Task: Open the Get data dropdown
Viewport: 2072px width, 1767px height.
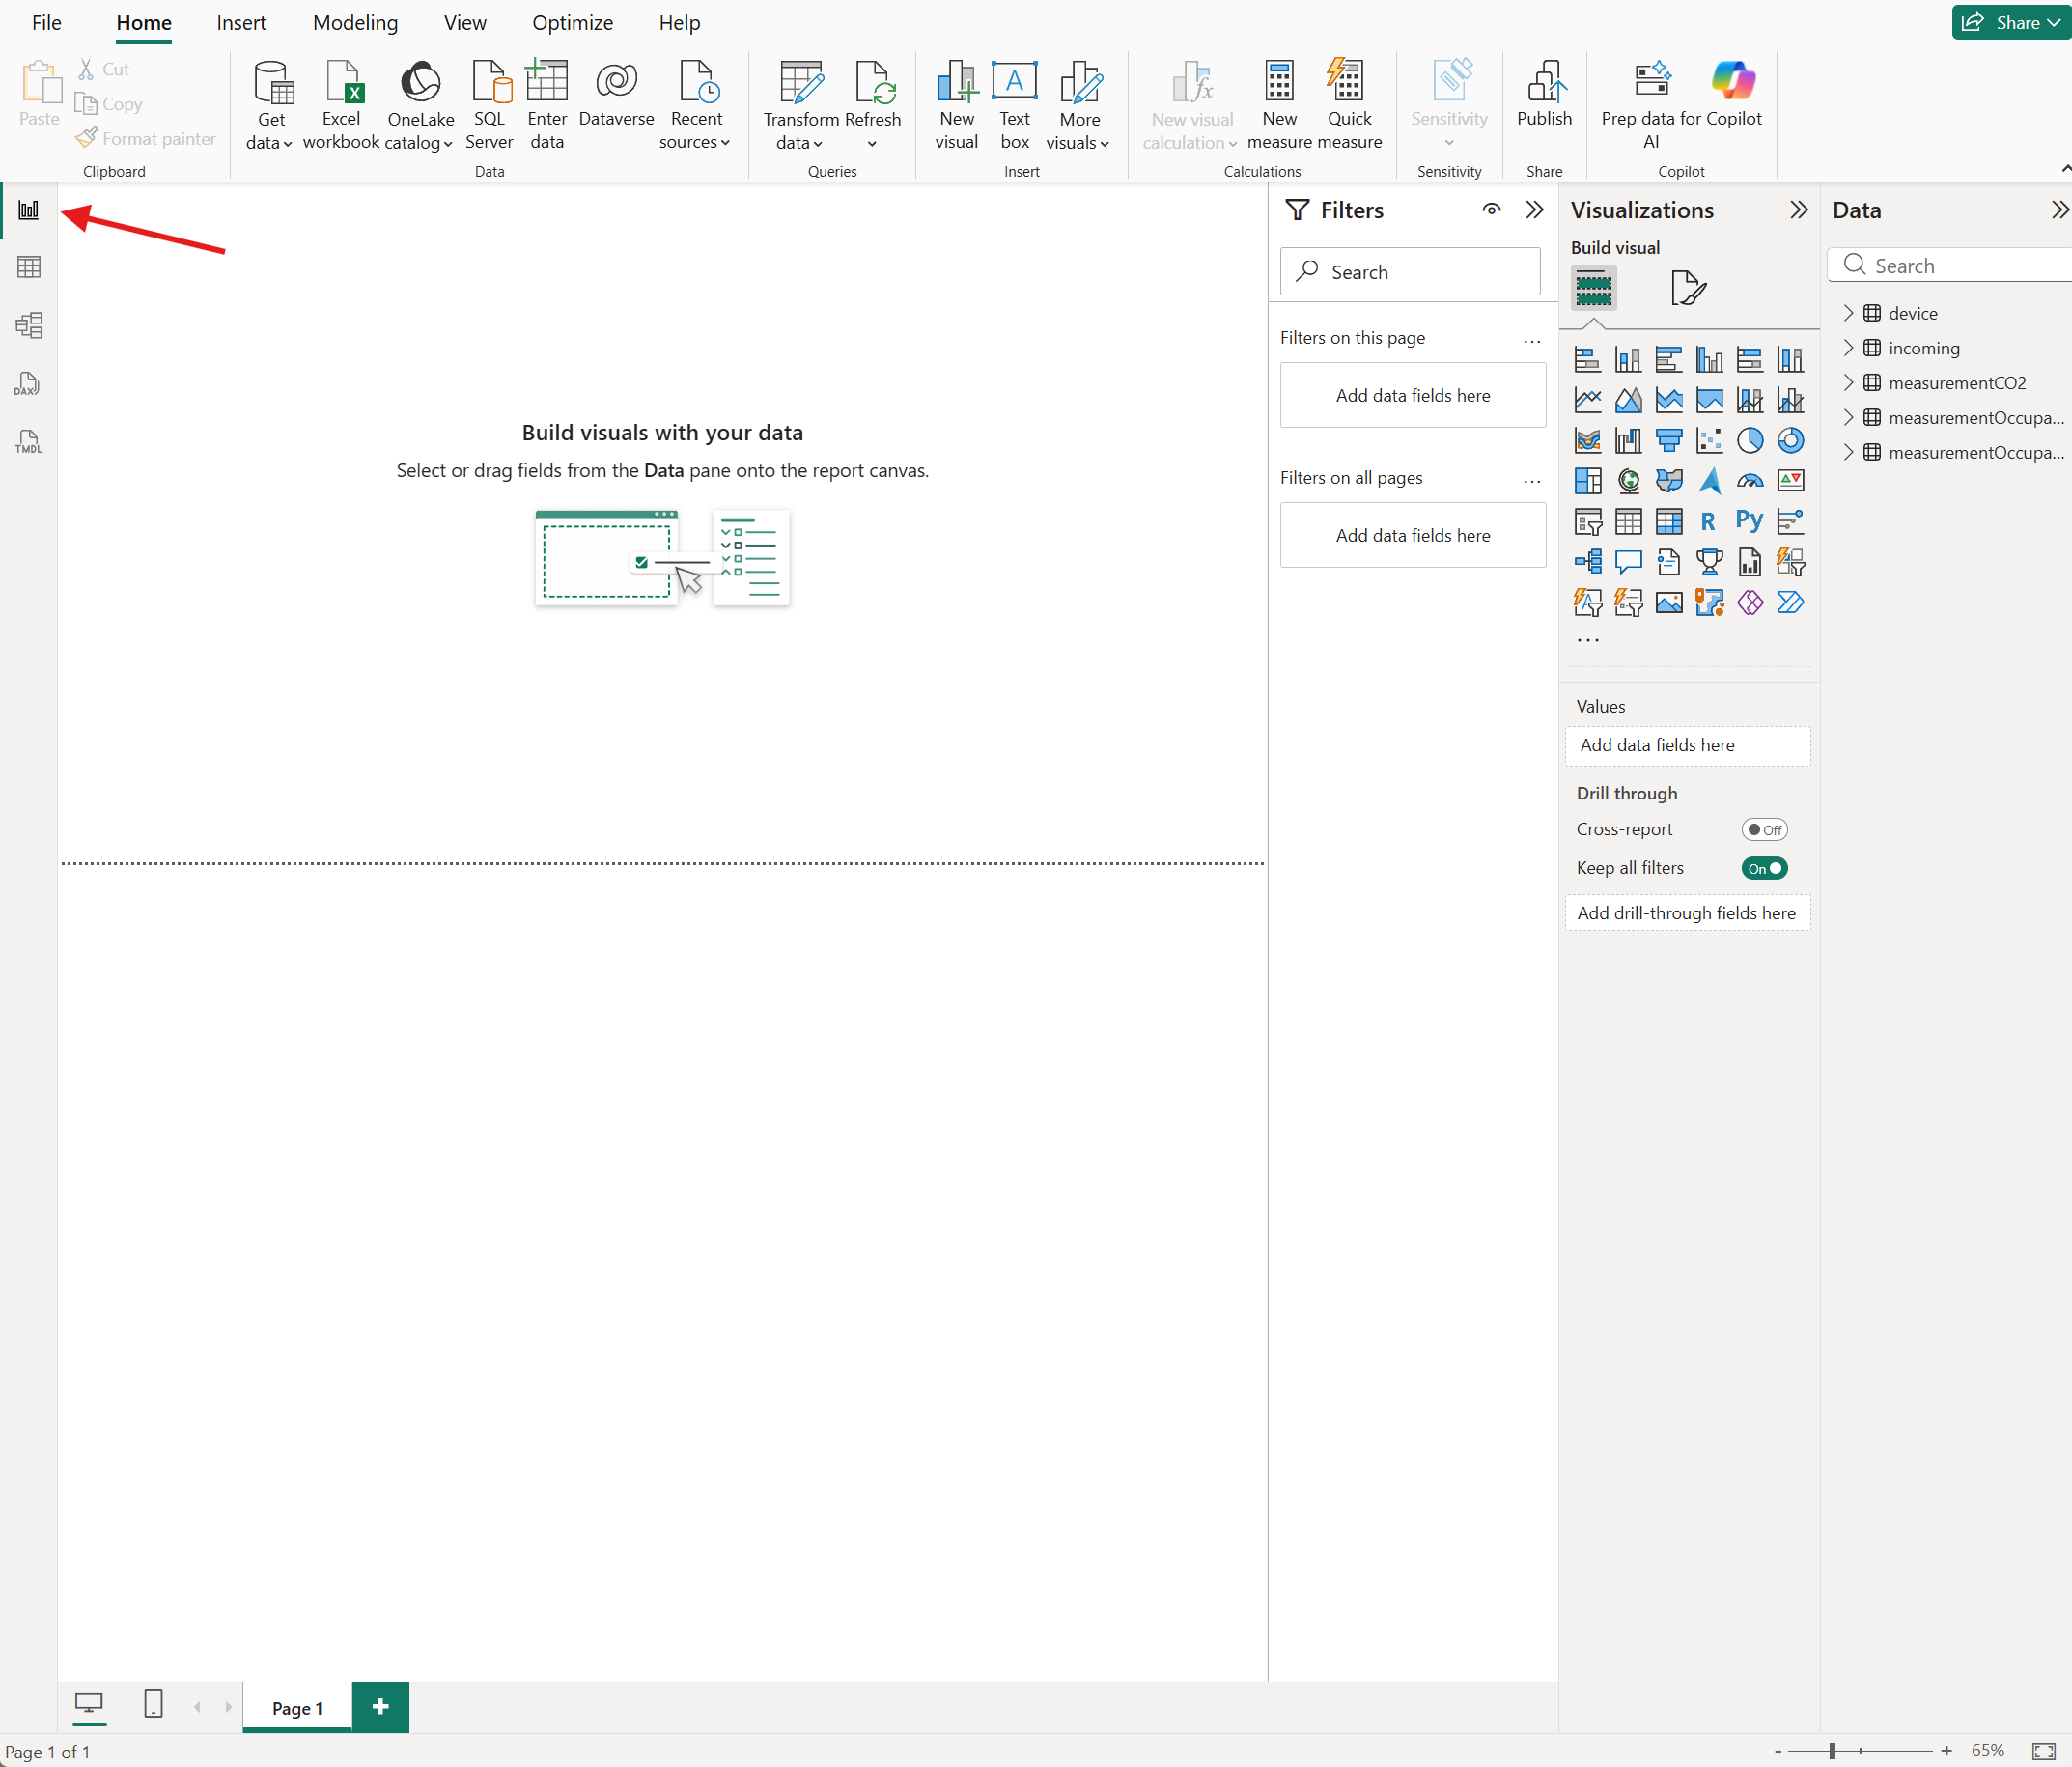Action: (269, 105)
